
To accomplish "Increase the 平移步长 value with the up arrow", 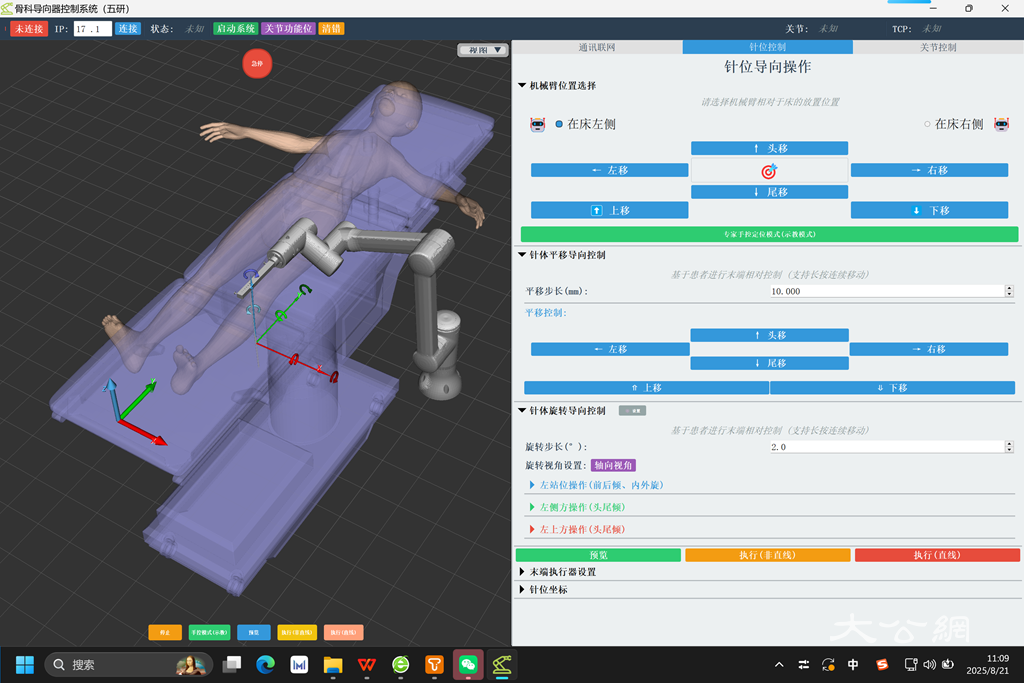I will click(x=1008, y=287).
